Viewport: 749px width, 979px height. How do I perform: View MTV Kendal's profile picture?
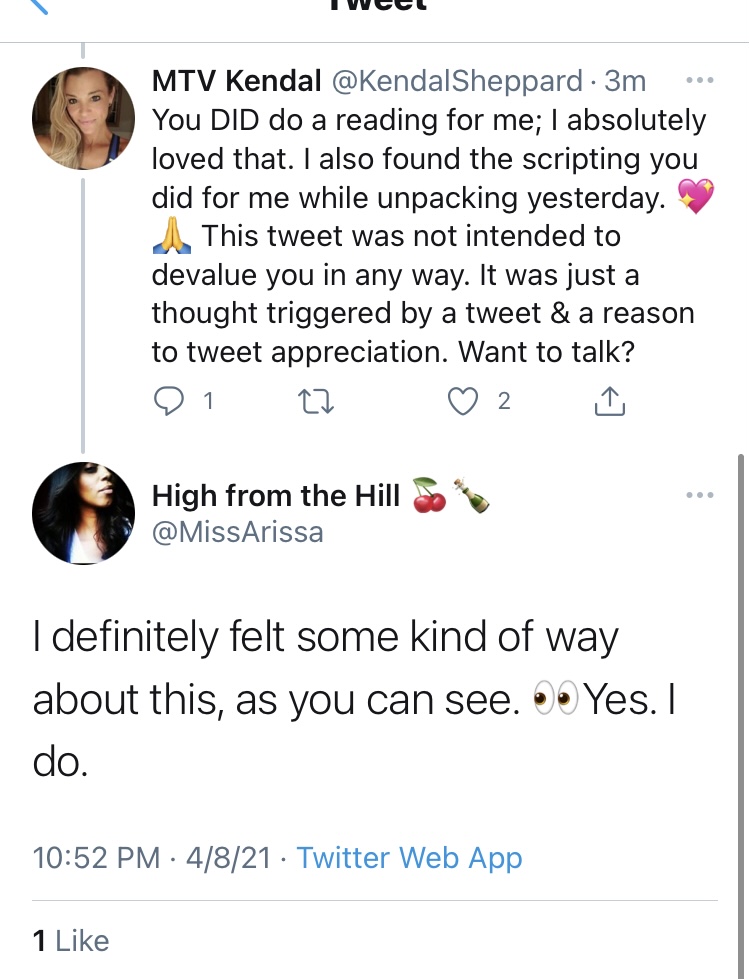click(x=83, y=119)
